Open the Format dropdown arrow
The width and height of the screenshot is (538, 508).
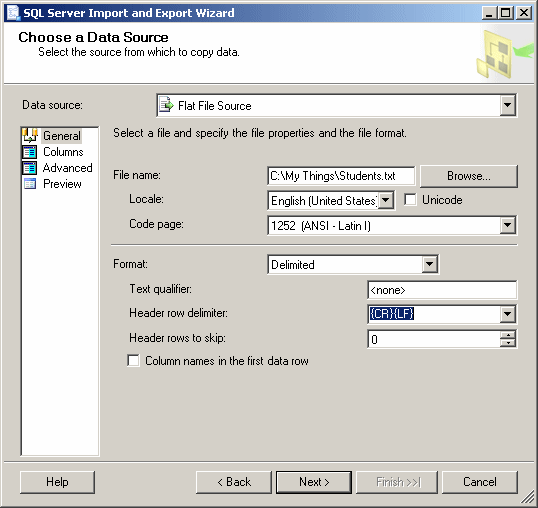point(429,264)
